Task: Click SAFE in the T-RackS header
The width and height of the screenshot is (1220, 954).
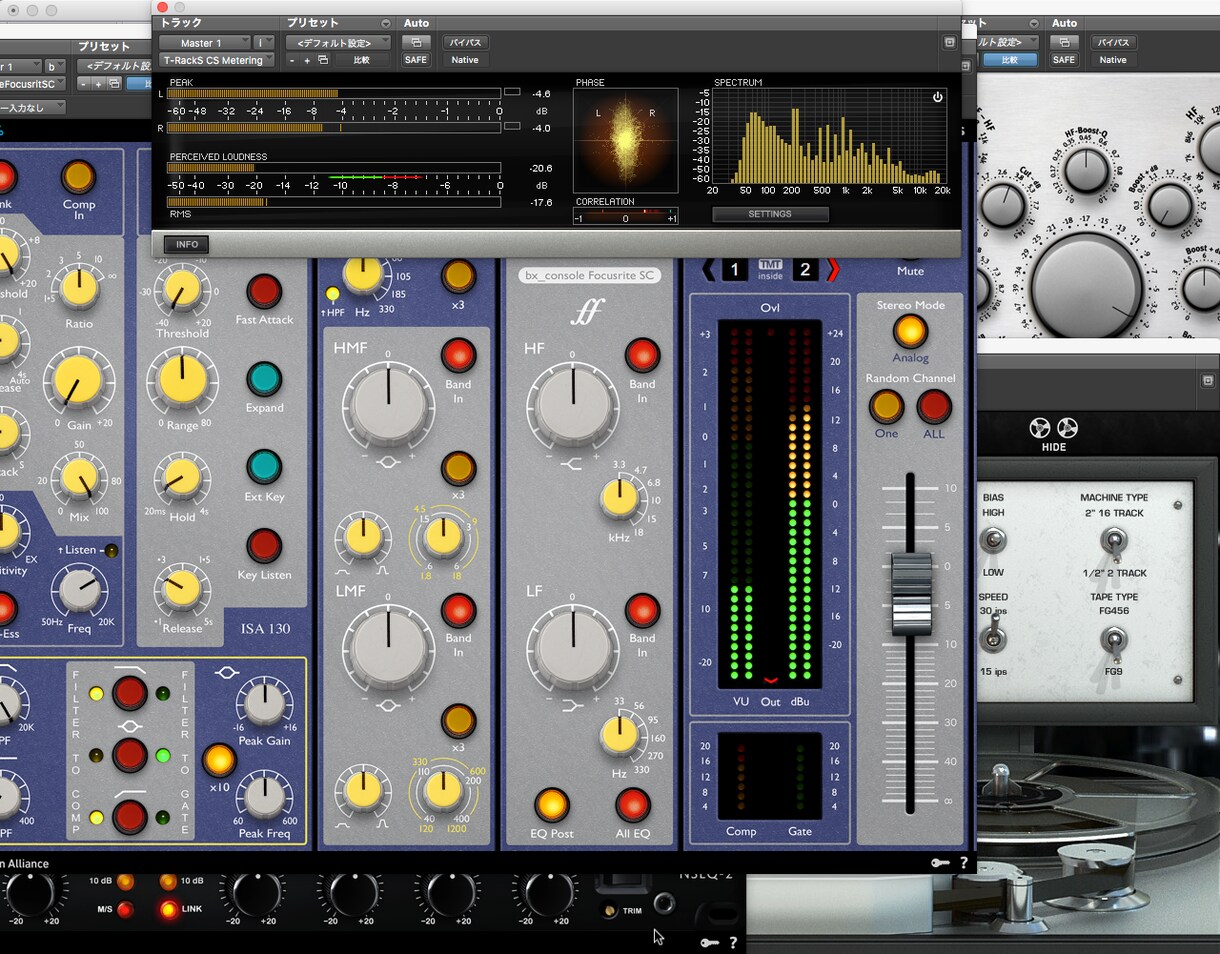Action: [416, 60]
